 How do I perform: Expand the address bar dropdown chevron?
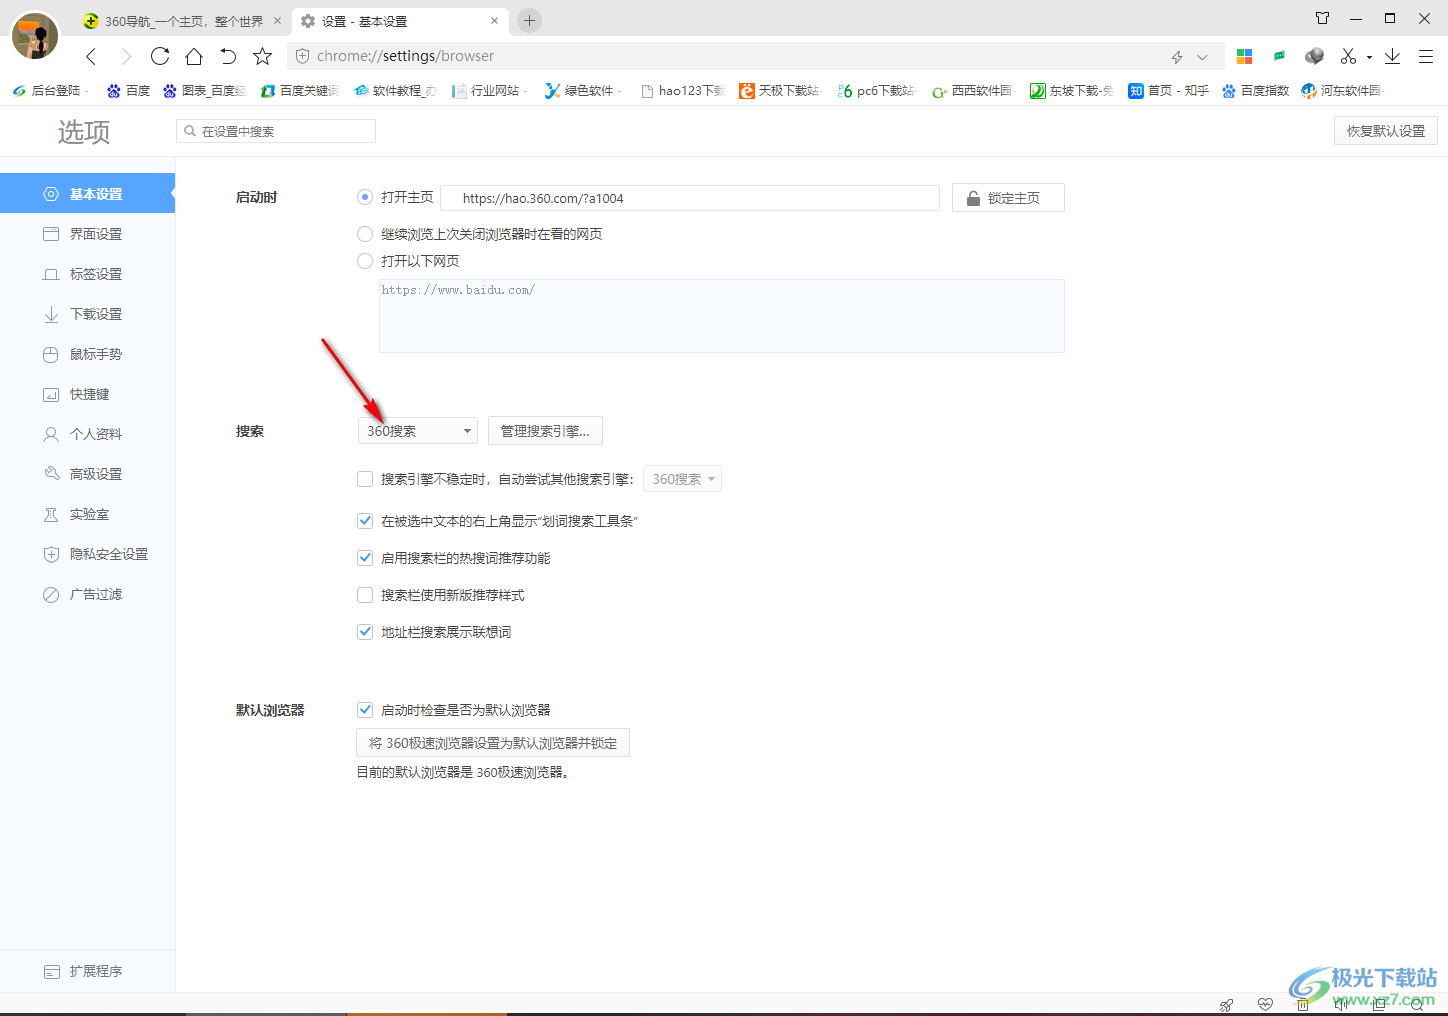[1202, 57]
